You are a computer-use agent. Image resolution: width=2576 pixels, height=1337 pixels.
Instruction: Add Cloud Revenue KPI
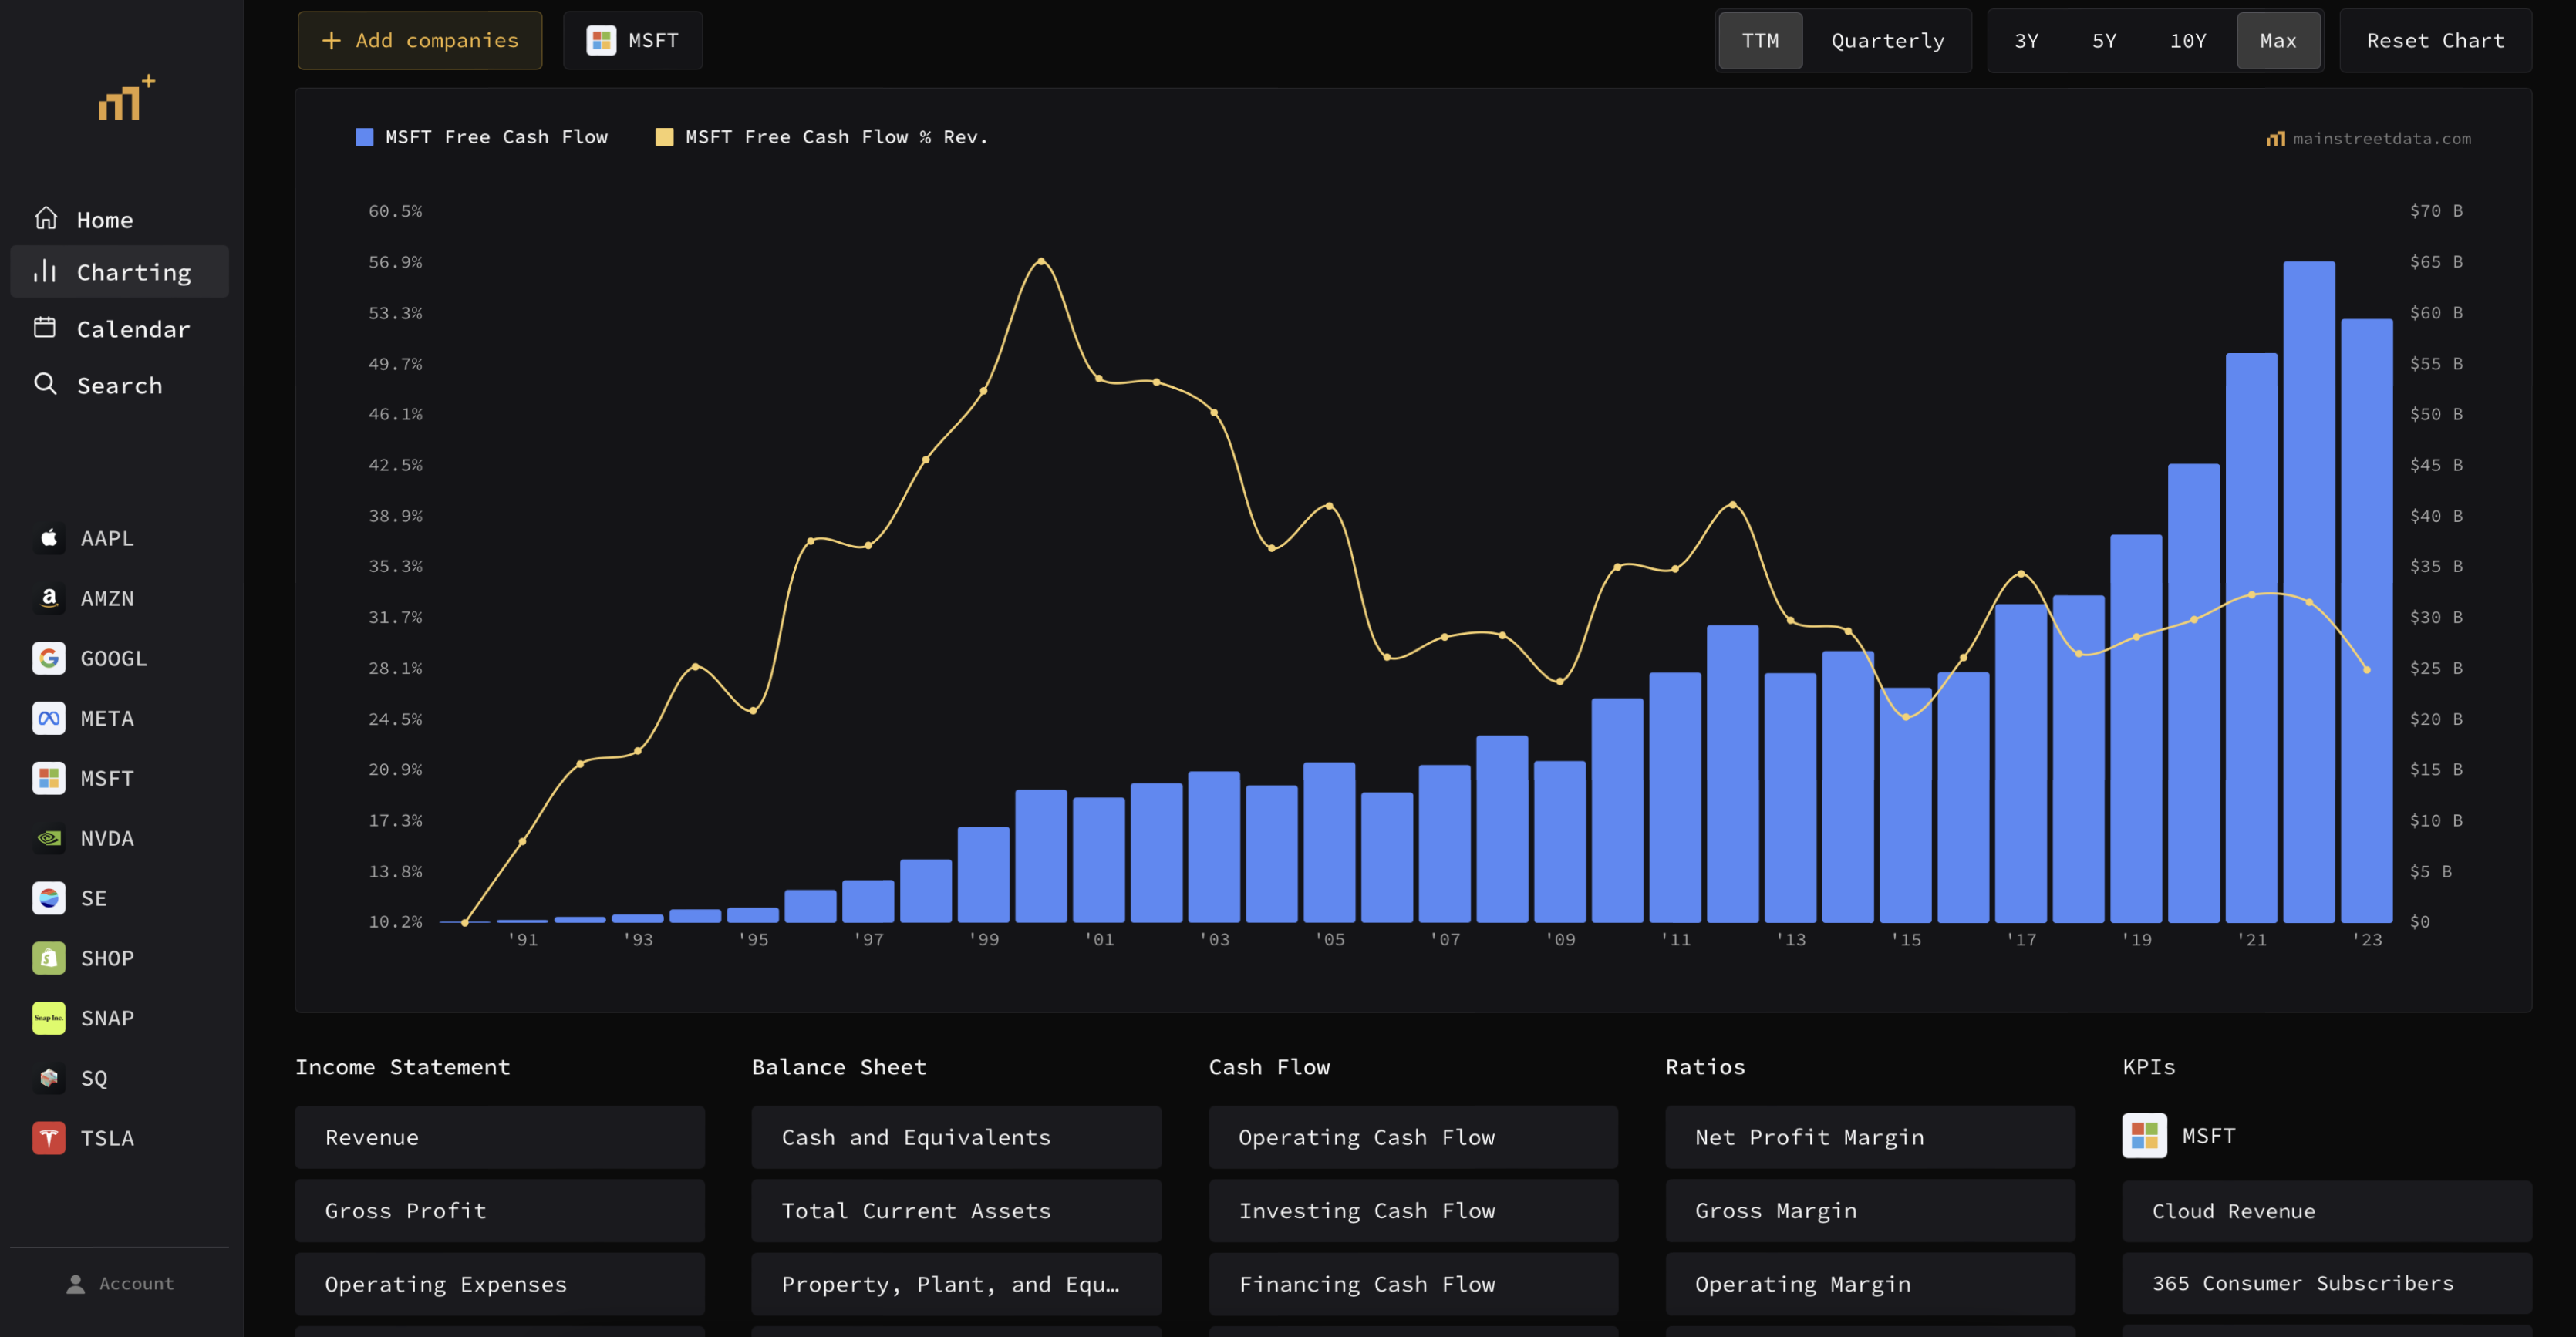(x=2327, y=1211)
